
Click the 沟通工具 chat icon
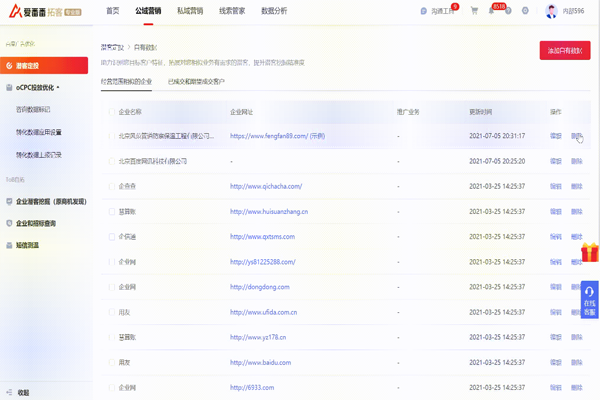click(x=425, y=11)
